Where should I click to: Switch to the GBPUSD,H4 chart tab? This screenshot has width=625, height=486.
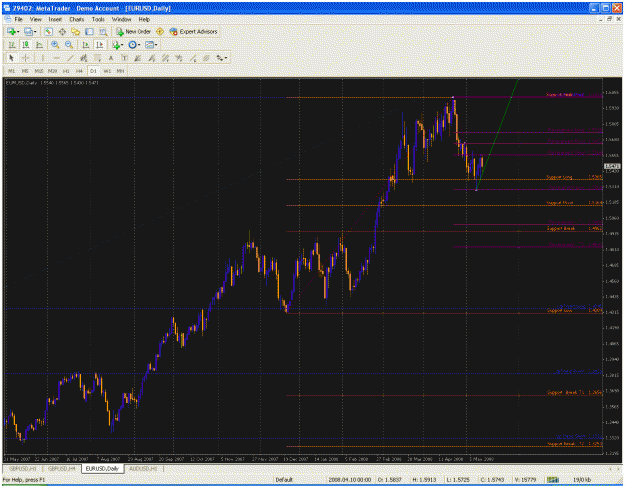point(61,469)
